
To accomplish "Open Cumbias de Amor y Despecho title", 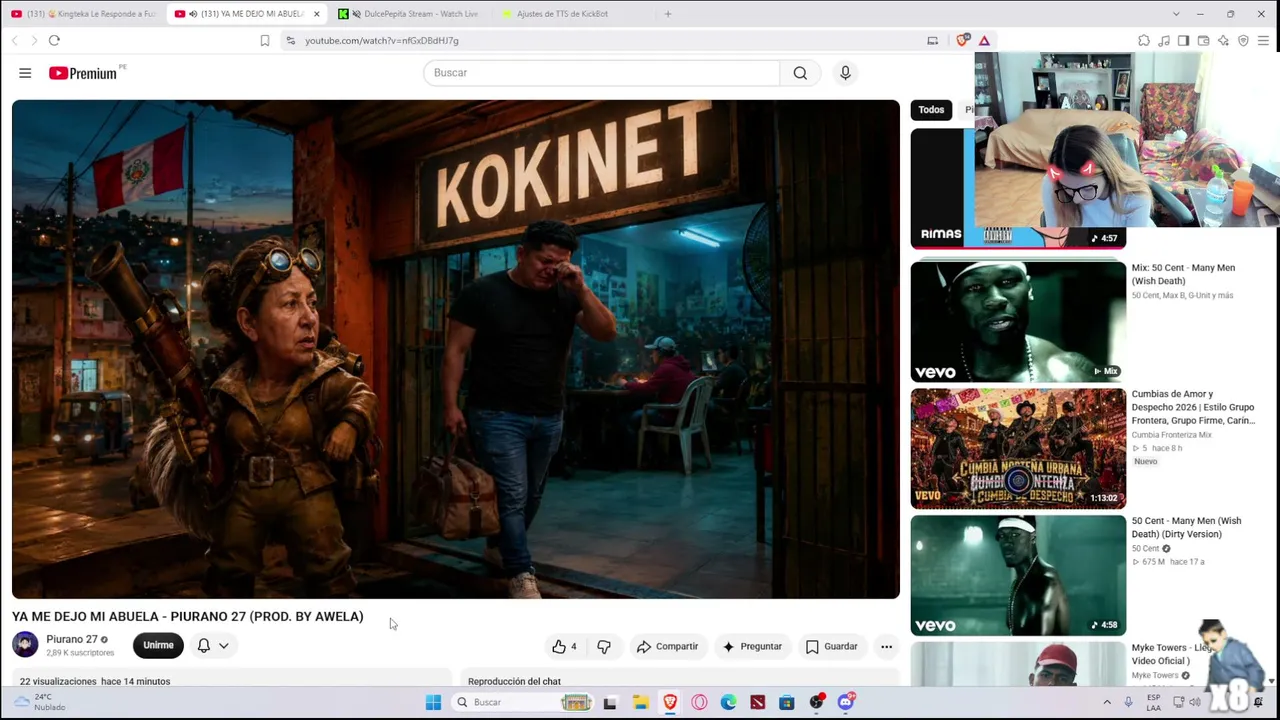I will point(1193,407).
